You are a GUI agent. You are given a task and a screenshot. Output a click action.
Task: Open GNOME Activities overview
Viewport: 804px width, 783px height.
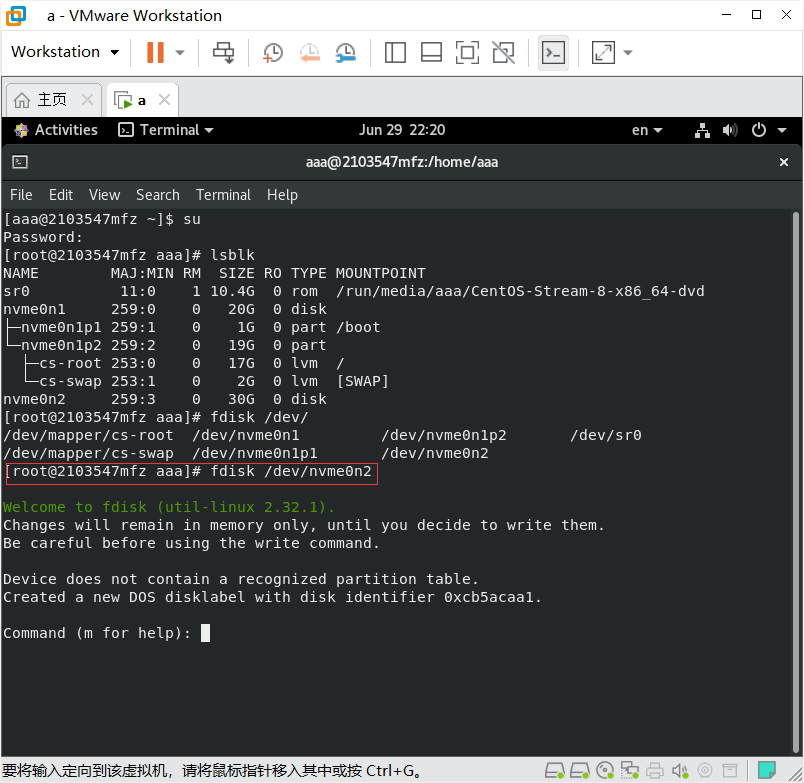55,130
